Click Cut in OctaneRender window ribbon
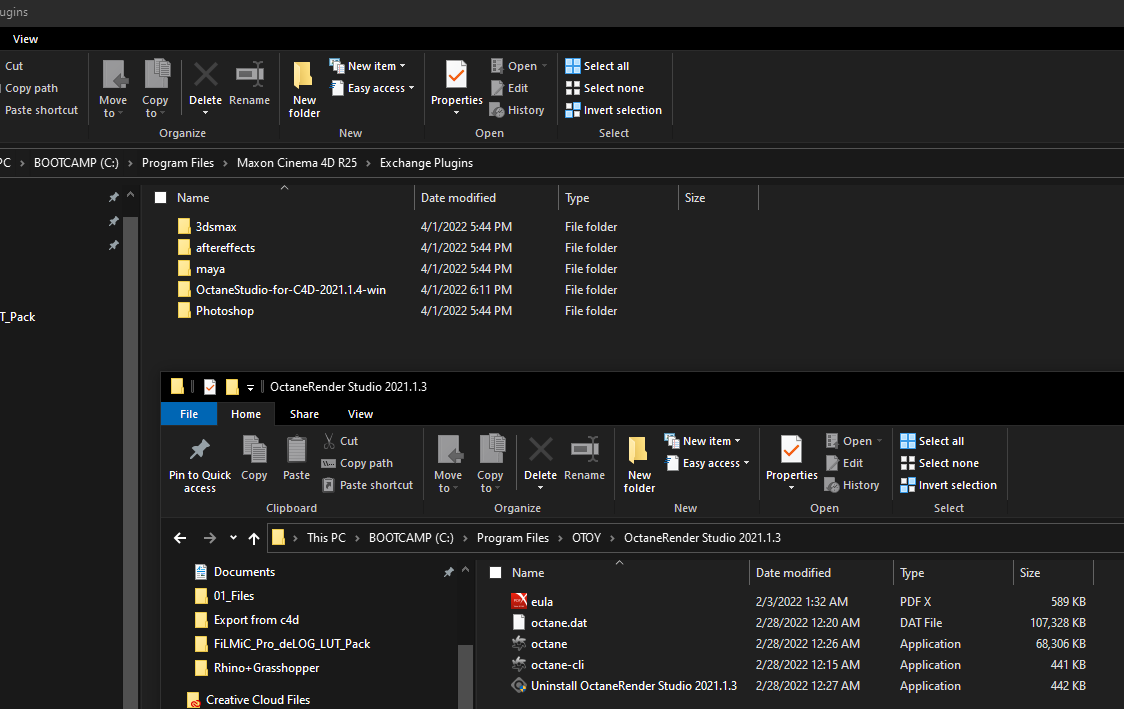 [x=340, y=441]
